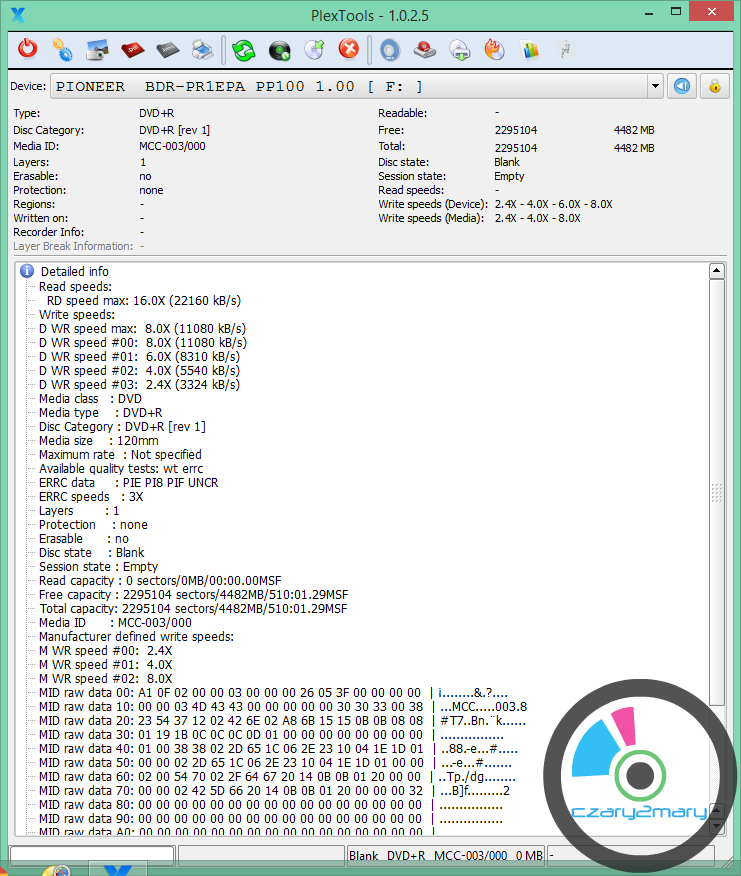Click the printer icon in the toolbar
Viewport: 741px width, 876px height.
pos(201,49)
